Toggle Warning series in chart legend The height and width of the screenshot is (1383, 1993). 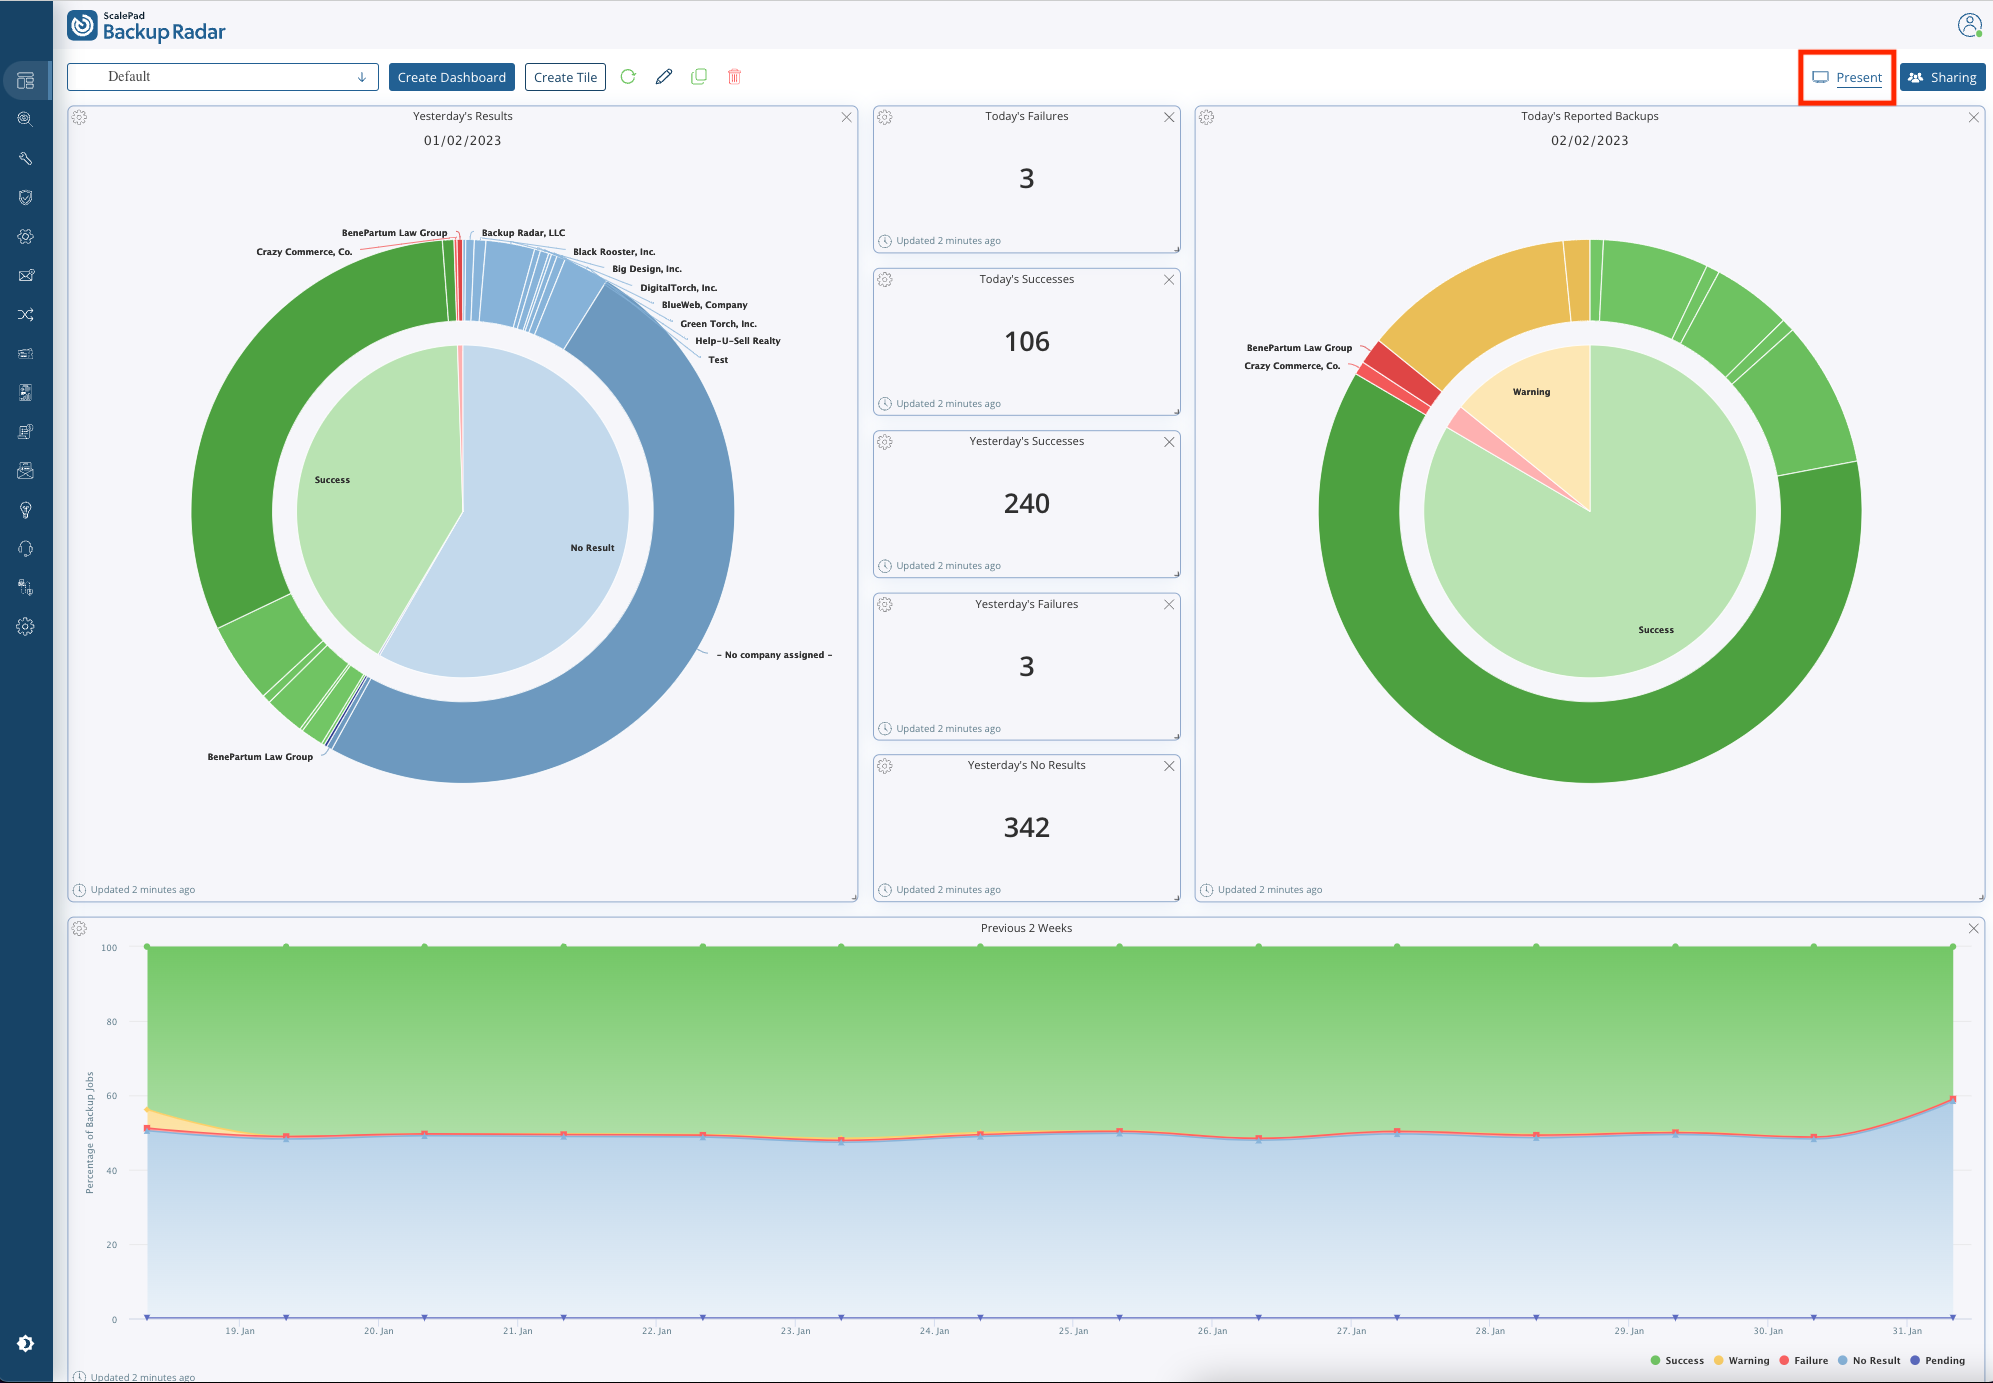point(1741,1361)
